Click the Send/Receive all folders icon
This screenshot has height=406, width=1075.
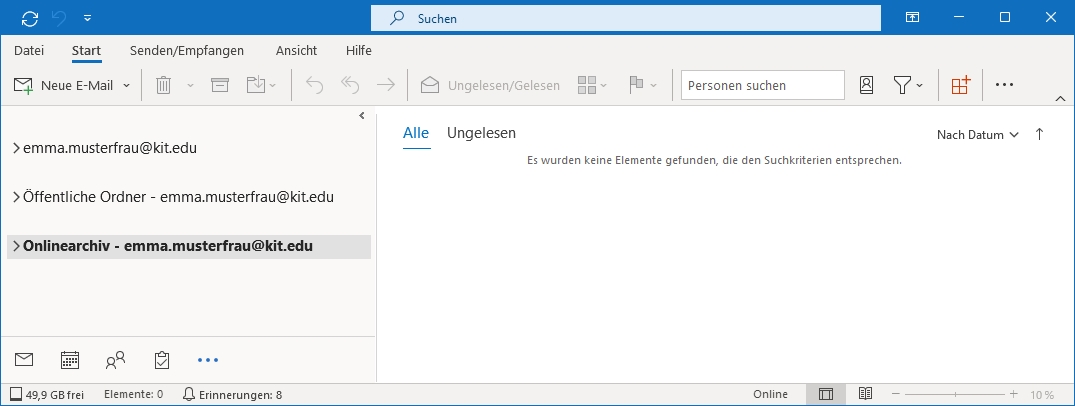29,18
